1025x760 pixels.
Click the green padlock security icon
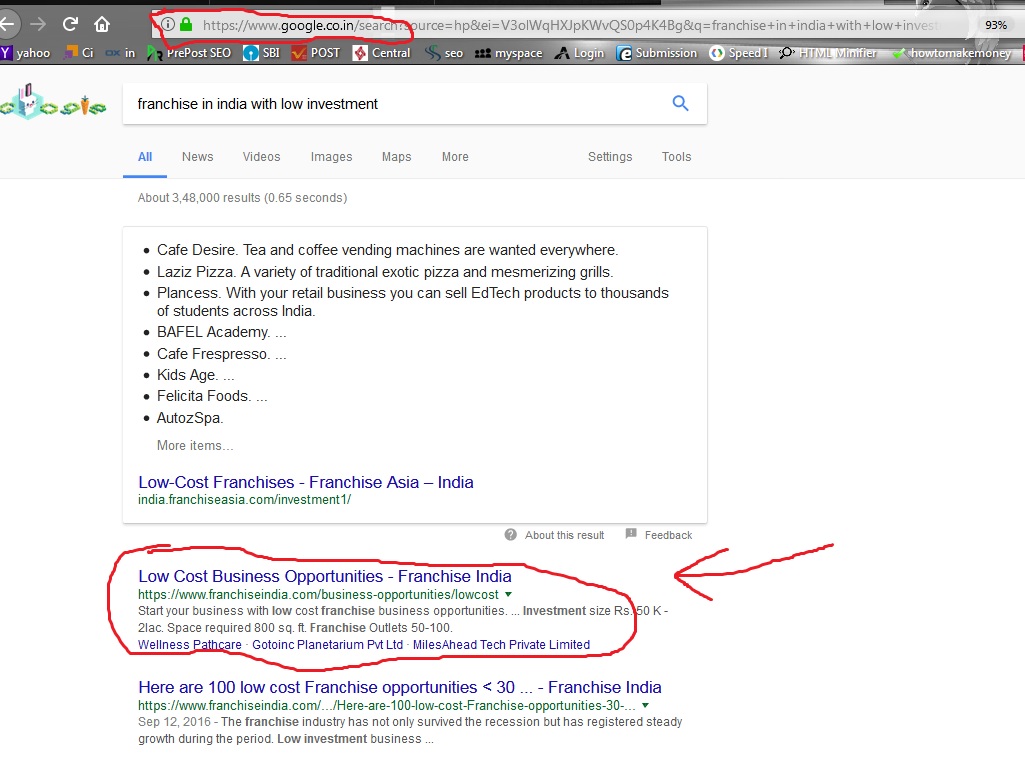tap(186, 24)
